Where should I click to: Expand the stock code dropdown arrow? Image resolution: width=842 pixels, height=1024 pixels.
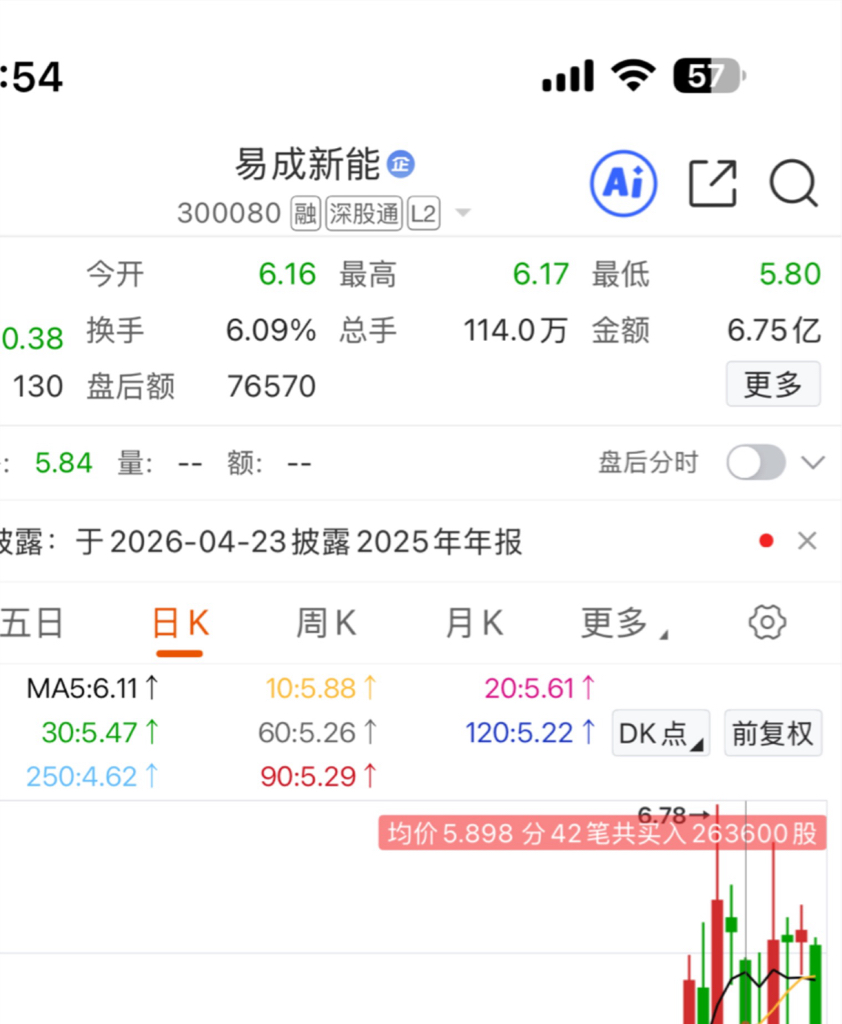tap(462, 212)
